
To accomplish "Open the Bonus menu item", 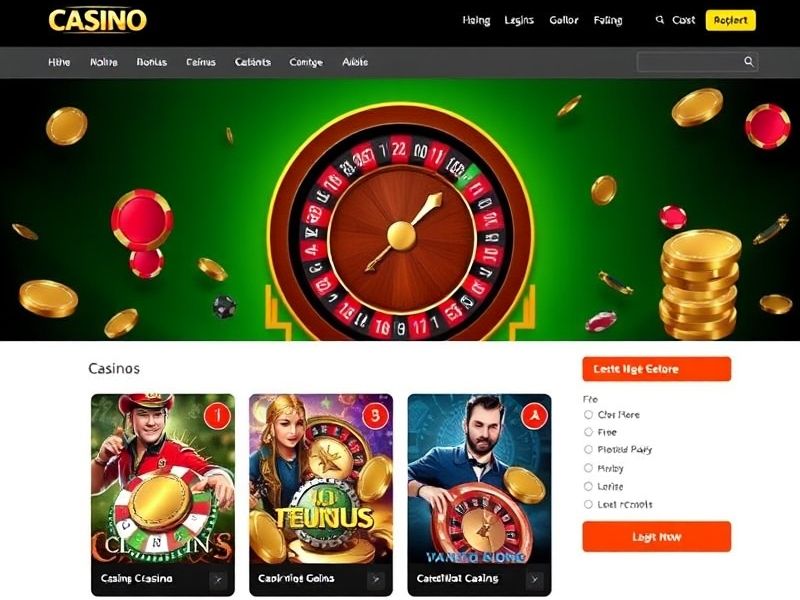I will 152,62.
